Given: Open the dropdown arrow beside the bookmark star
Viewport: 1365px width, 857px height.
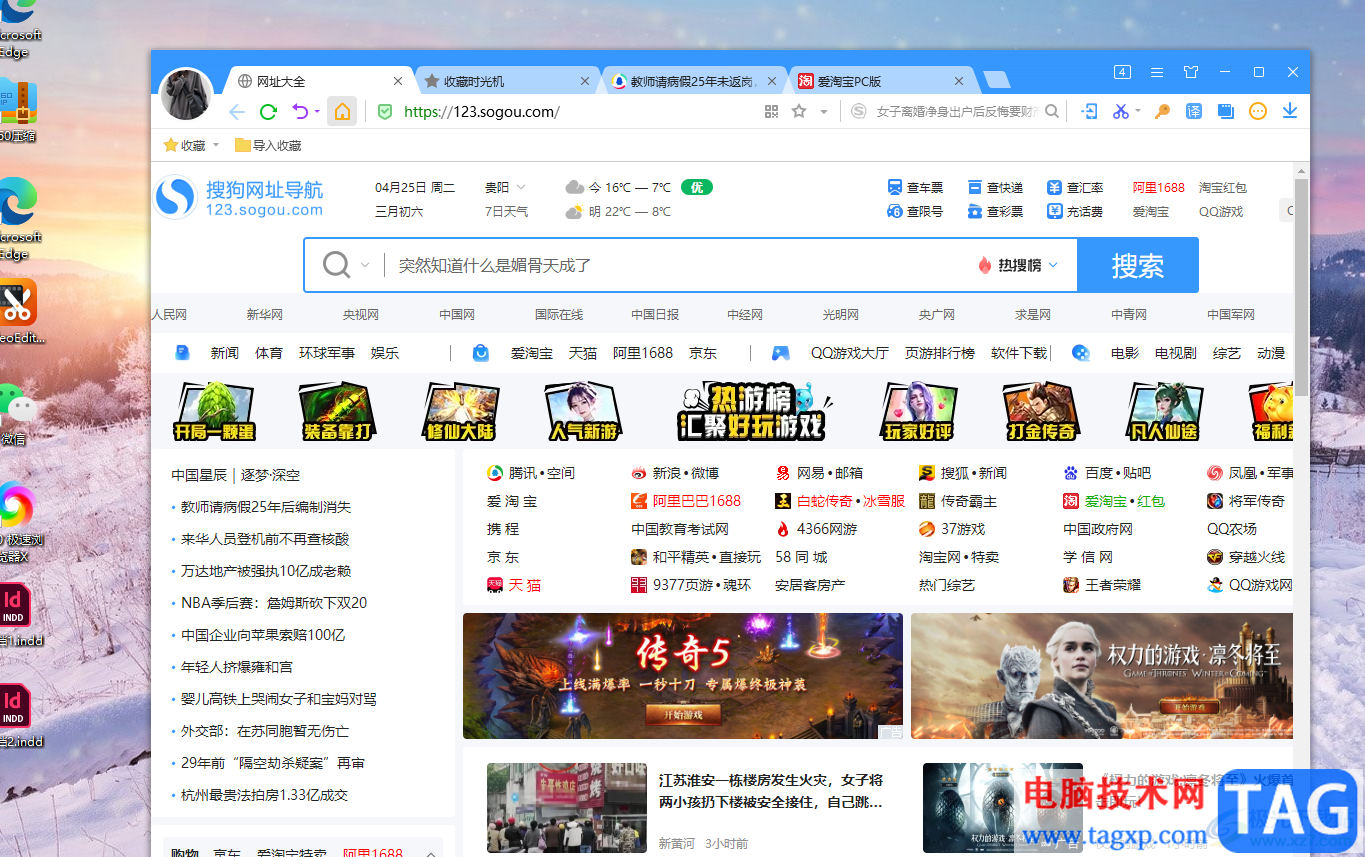Looking at the screenshot, I should 824,112.
